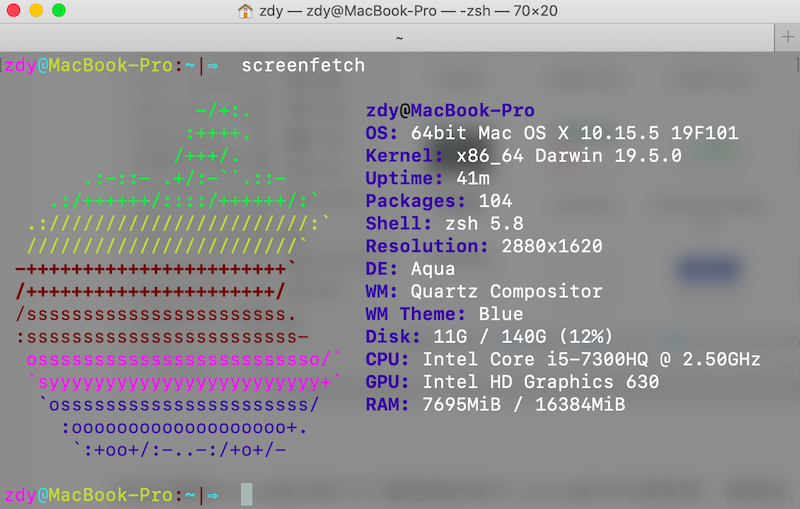Click the cursor block at the bottom prompt
The width and height of the screenshot is (800, 509).
[x=246, y=494]
